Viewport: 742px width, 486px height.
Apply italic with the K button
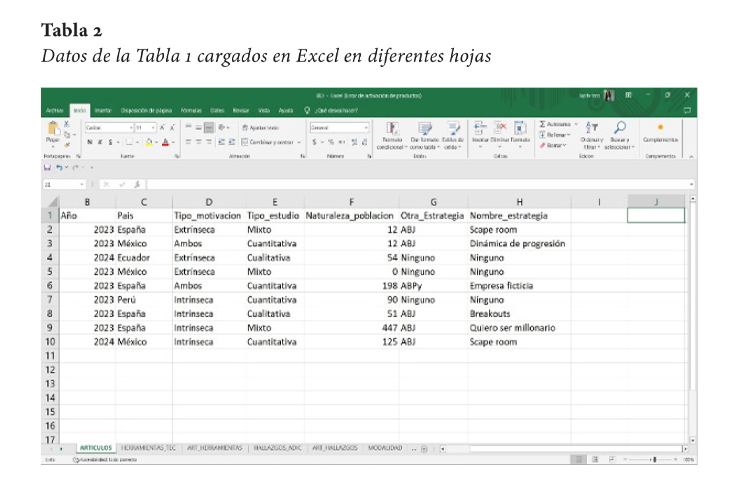pyautogui.click(x=100, y=142)
